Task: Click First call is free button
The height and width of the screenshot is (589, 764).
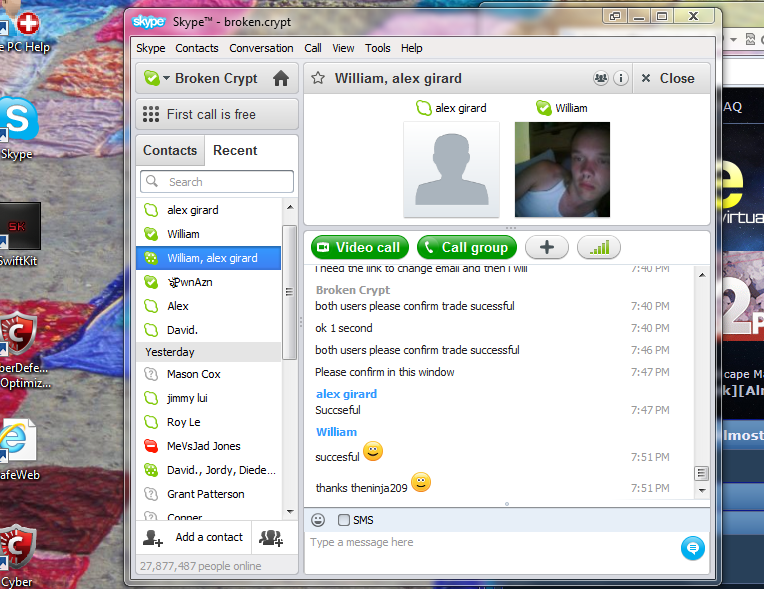Action: (217, 114)
